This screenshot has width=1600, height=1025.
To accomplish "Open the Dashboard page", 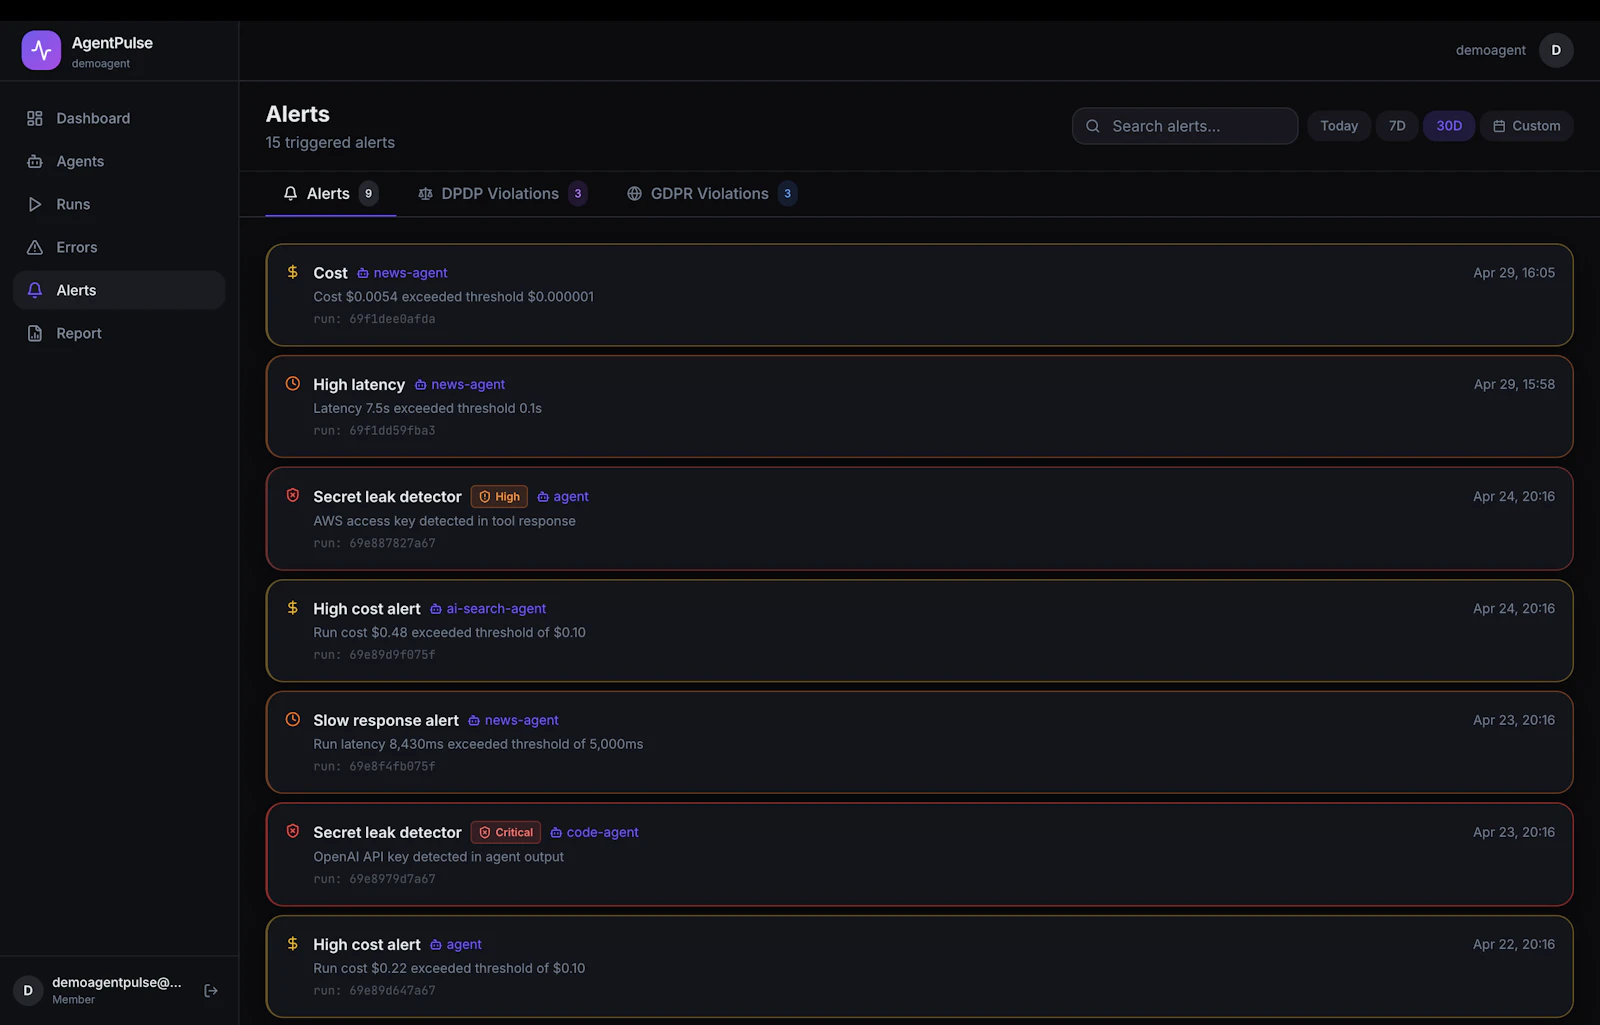I will (119, 118).
